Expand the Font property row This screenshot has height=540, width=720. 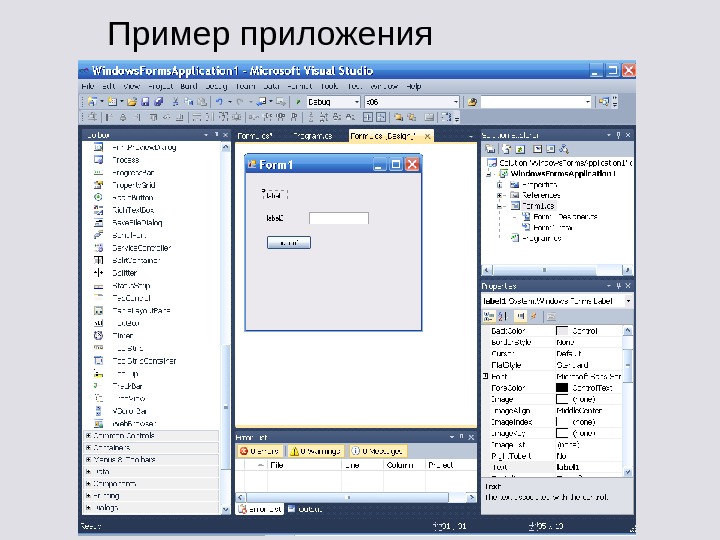tap(485, 376)
